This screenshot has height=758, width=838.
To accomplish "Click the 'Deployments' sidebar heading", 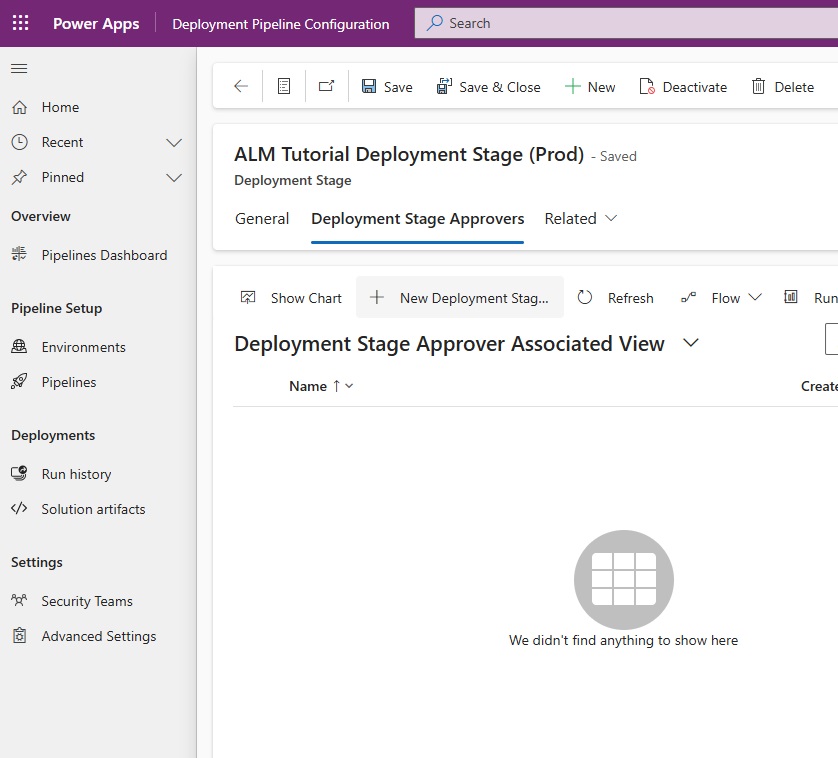I will coord(53,436).
